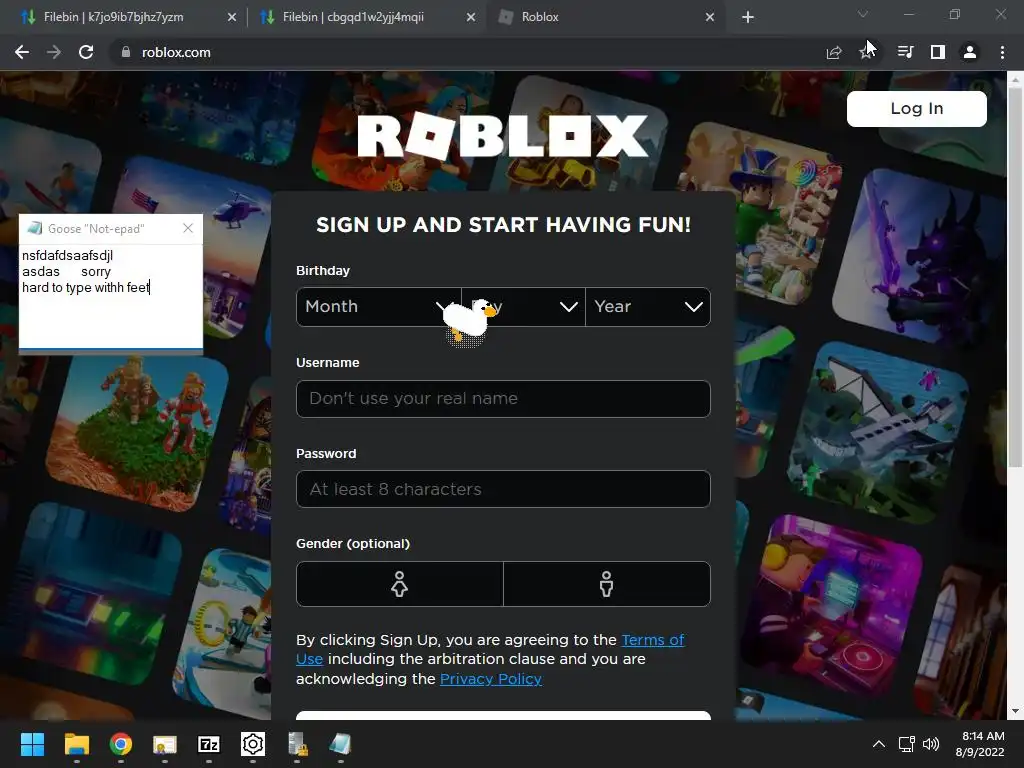
Task: Open the Year birthday dropdown
Action: 648,307
